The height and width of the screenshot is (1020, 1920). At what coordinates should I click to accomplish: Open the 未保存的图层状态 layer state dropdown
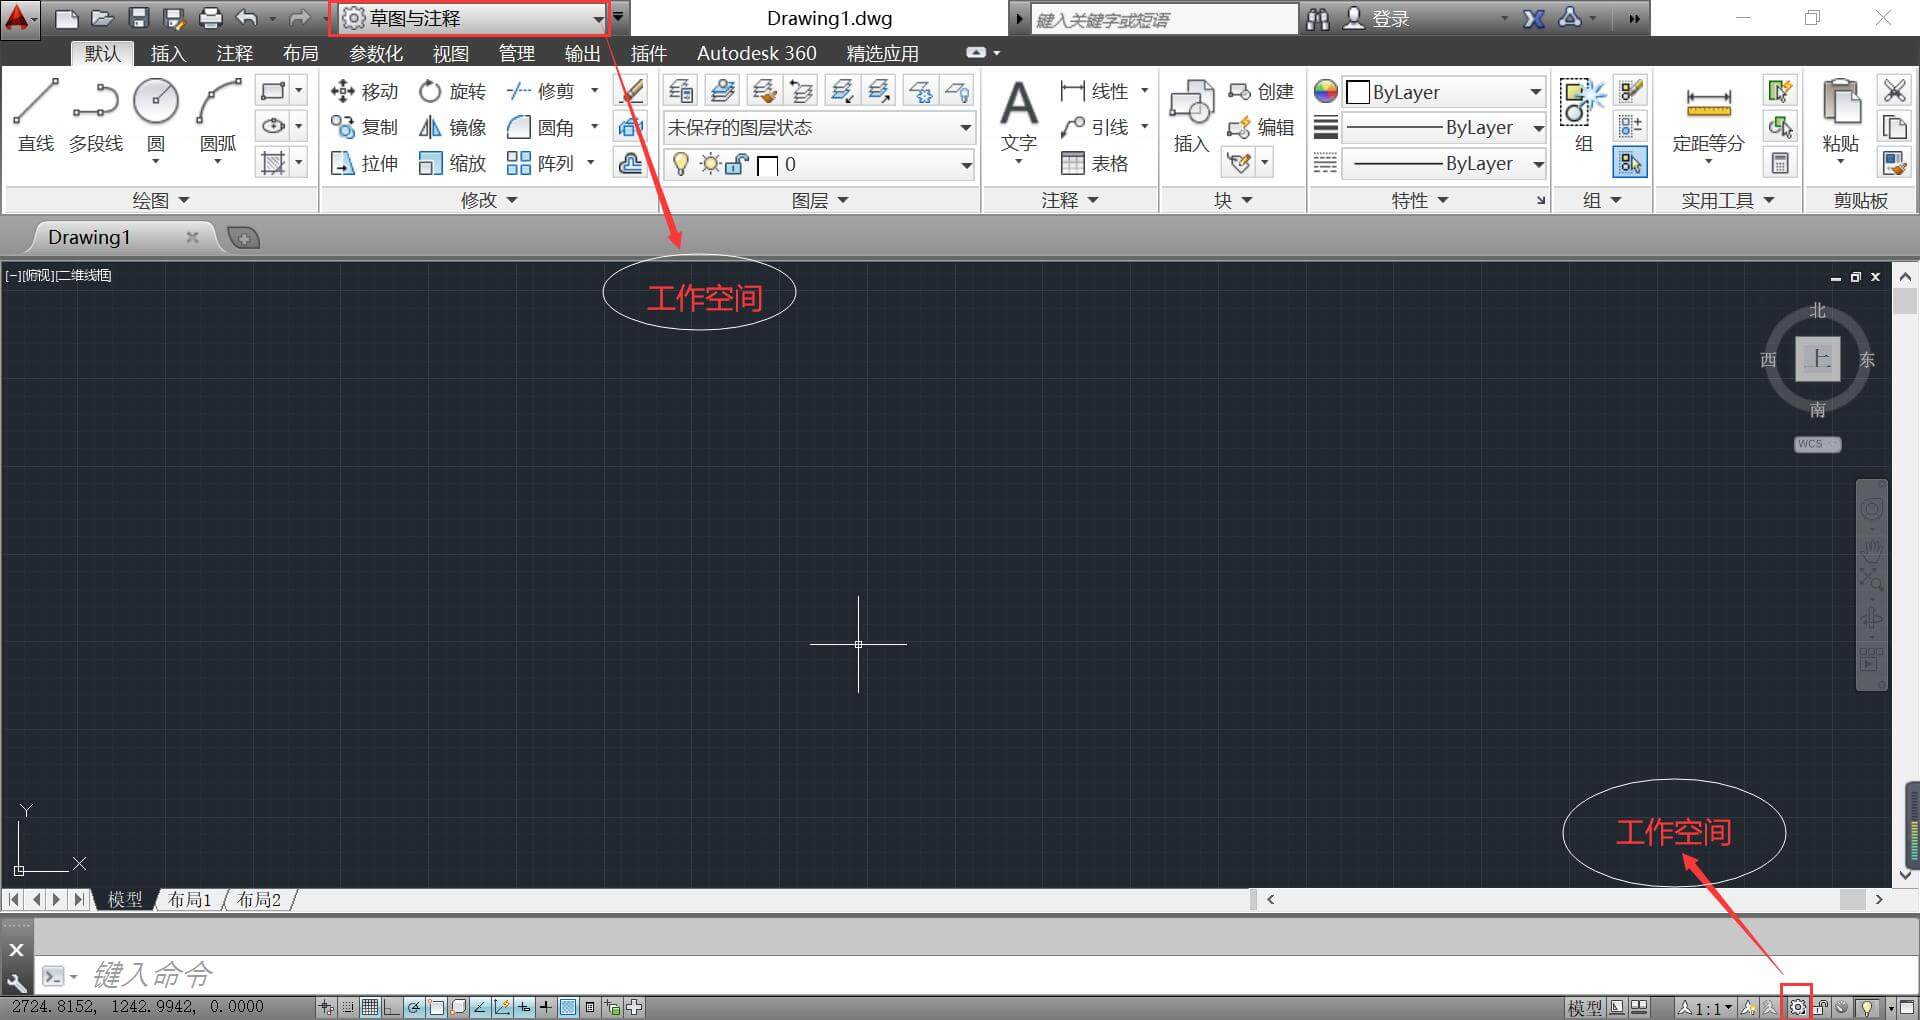(x=819, y=127)
